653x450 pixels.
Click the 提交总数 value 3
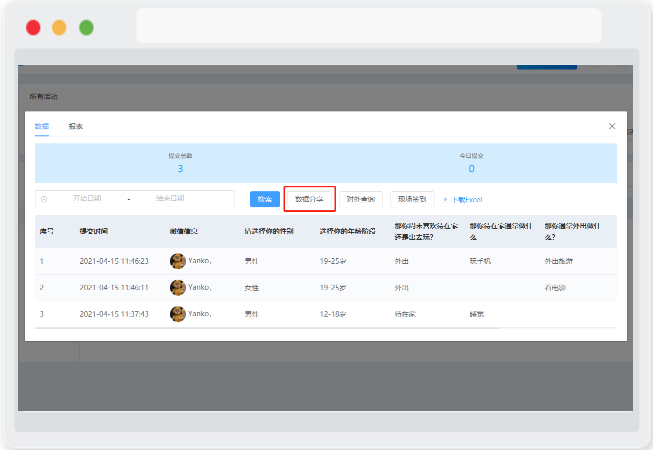pyautogui.click(x=180, y=169)
